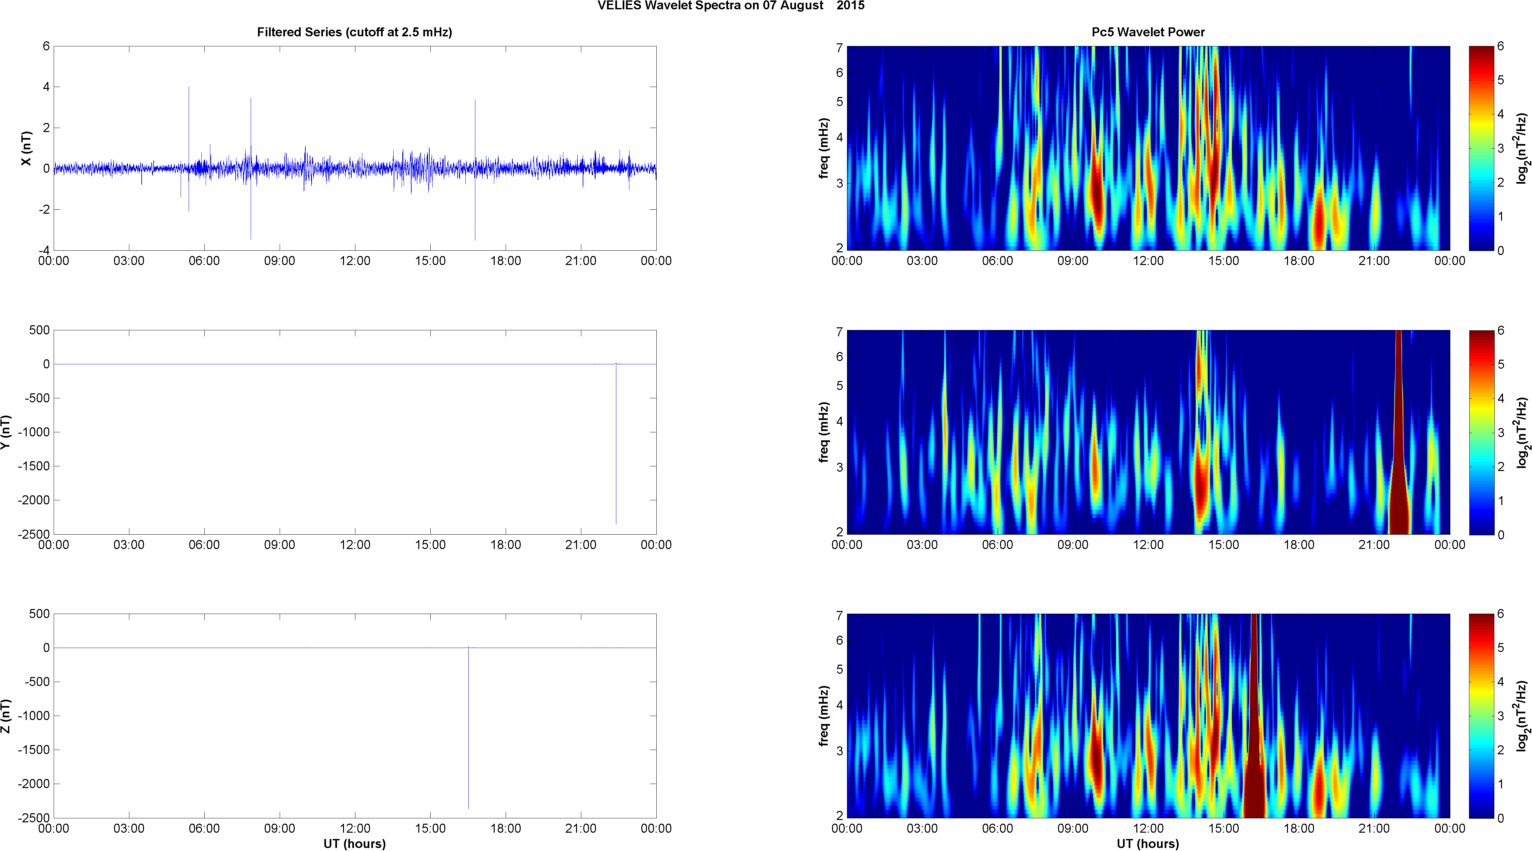Click the "6" tick on the X series axis
The width and height of the screenshot is (1532, 851).
(x=46, y=46)
